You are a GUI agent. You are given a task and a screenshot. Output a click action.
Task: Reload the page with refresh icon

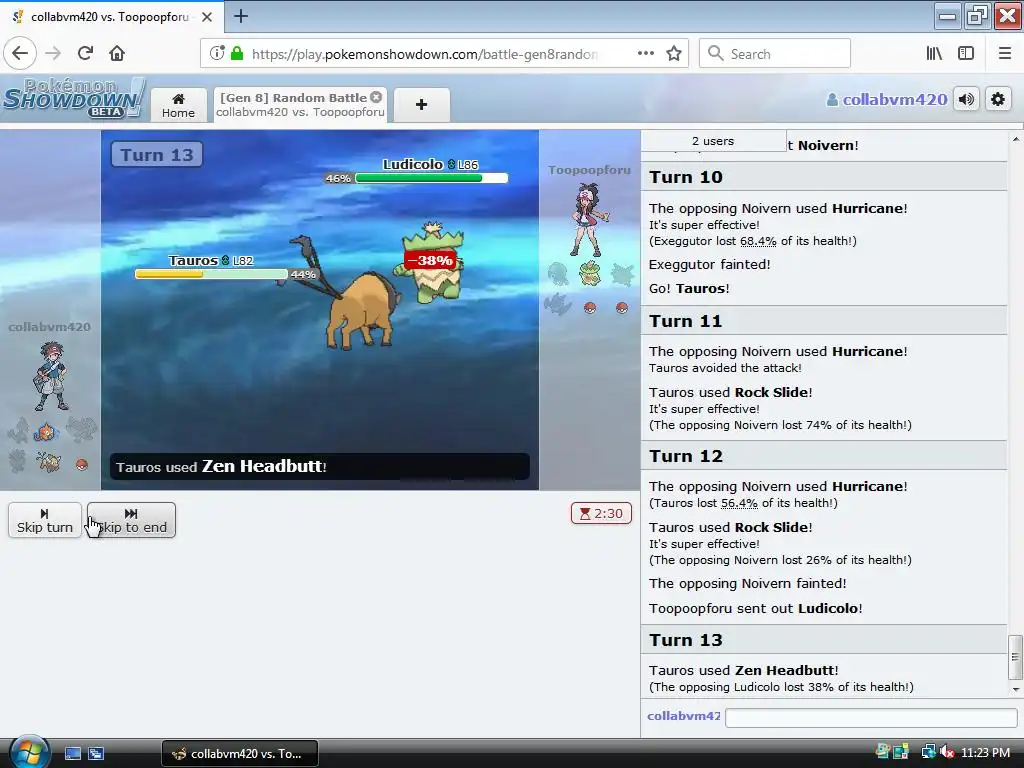click(85, 54)
